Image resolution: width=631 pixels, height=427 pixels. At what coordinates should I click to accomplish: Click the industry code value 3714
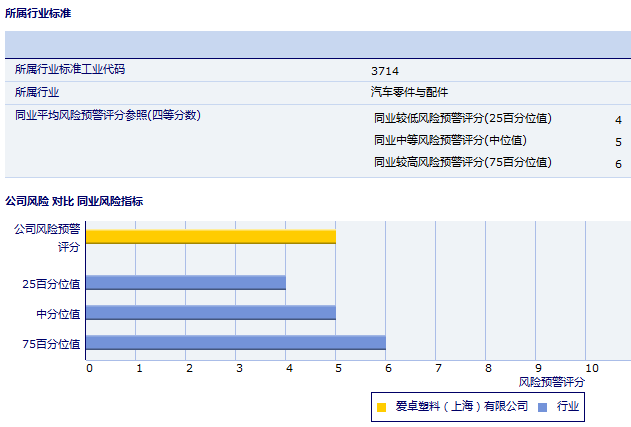click(384, 71)
